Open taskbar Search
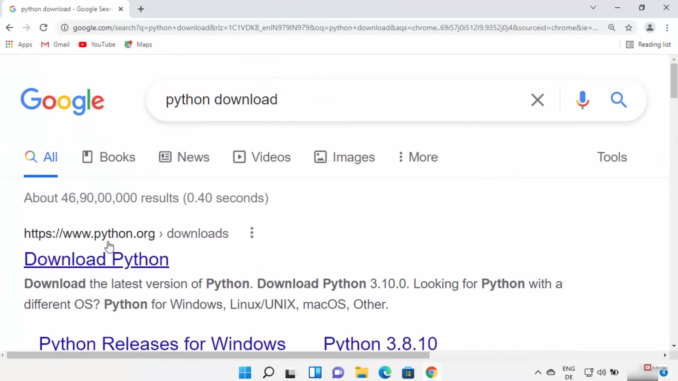The image size is (678, 381). tap(268, 372)
